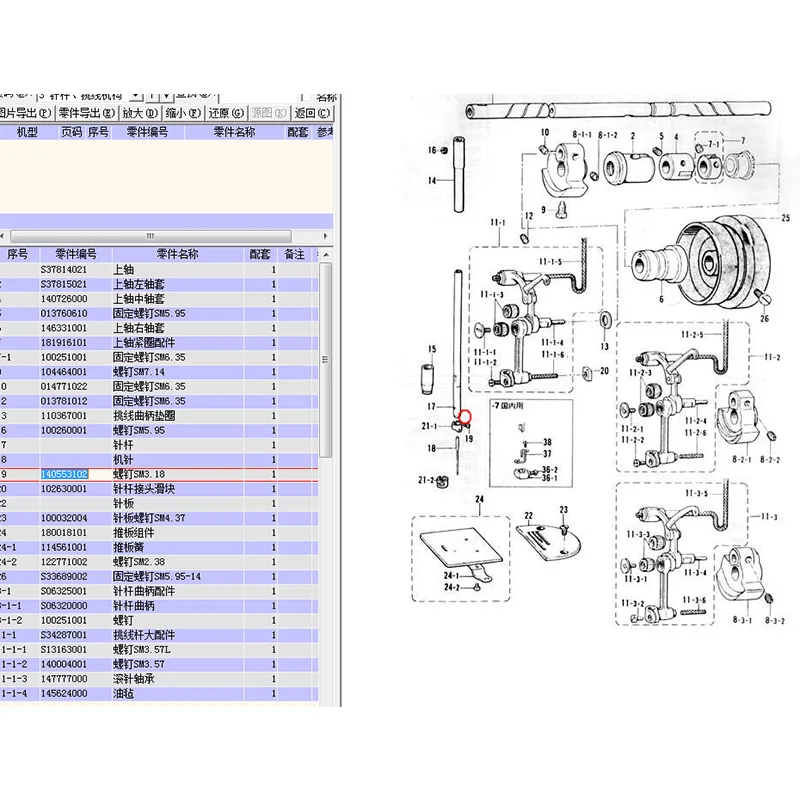
Task: Select the row 推板组件
Action: [x=159, y=533]
